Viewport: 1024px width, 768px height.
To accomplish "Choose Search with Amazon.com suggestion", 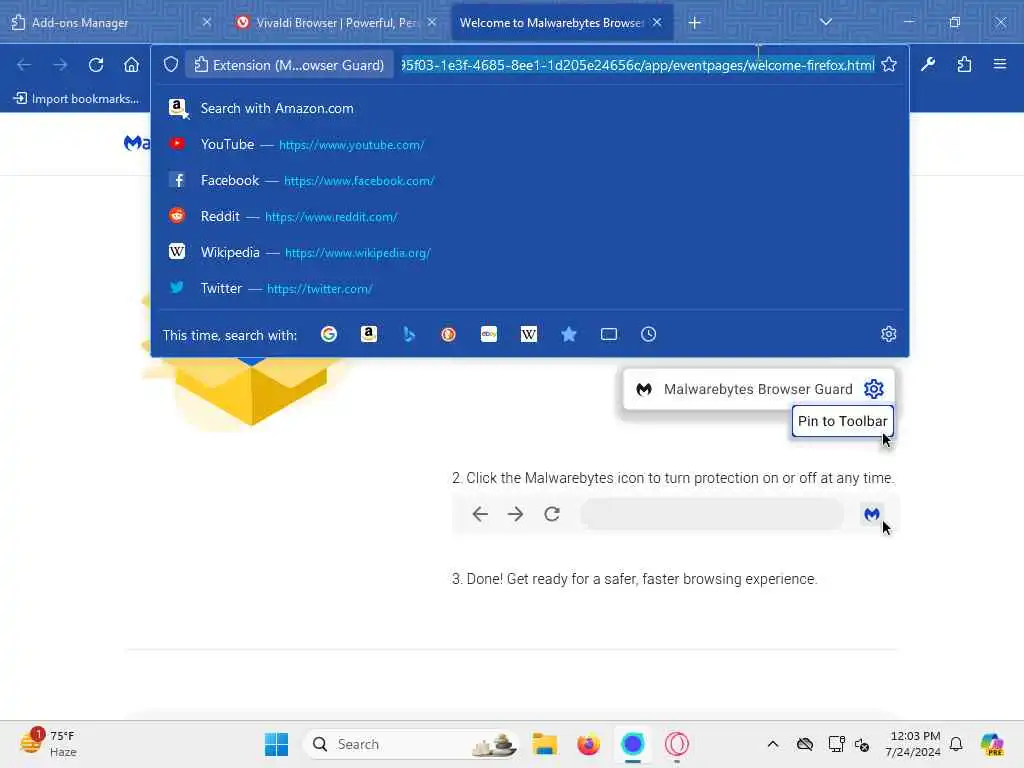I will pos(530,108).
